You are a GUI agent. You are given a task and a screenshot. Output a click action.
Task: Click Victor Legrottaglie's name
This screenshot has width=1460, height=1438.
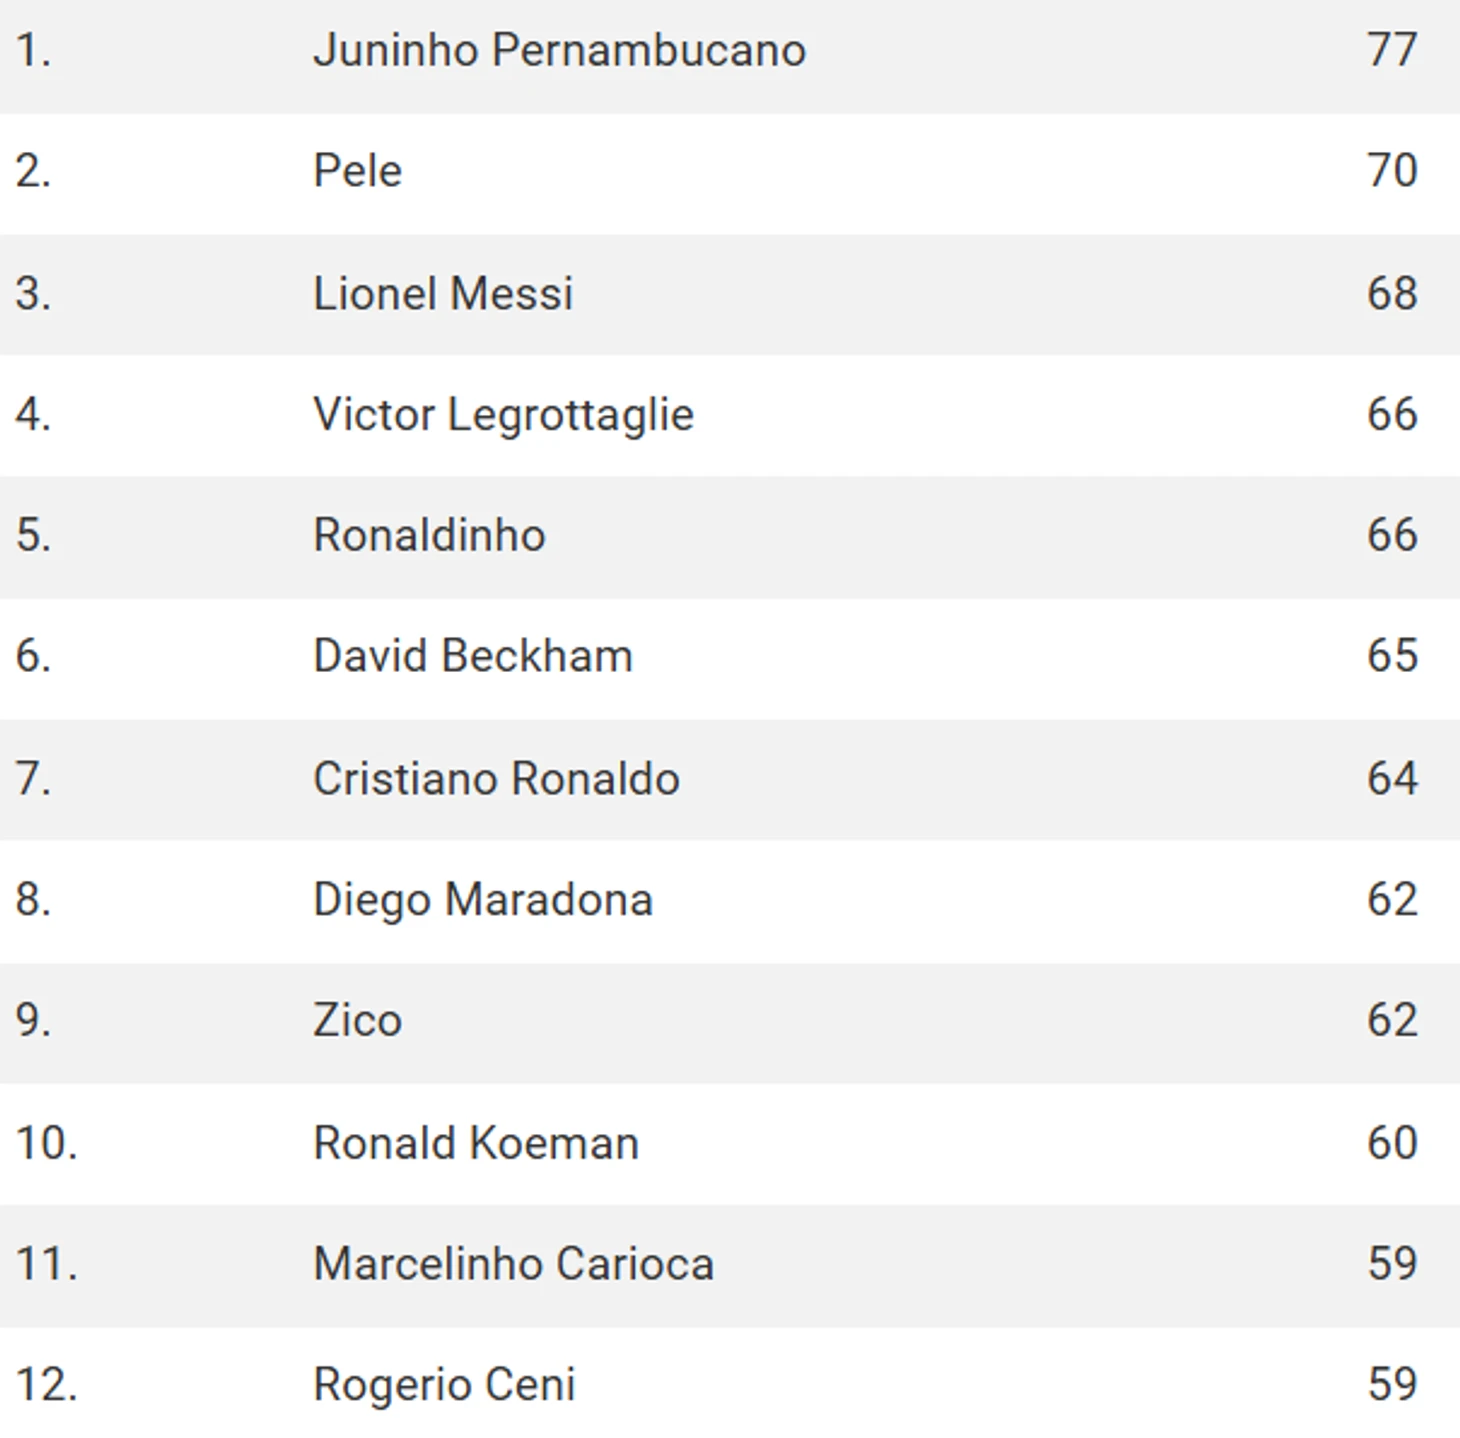coord(503,414)
